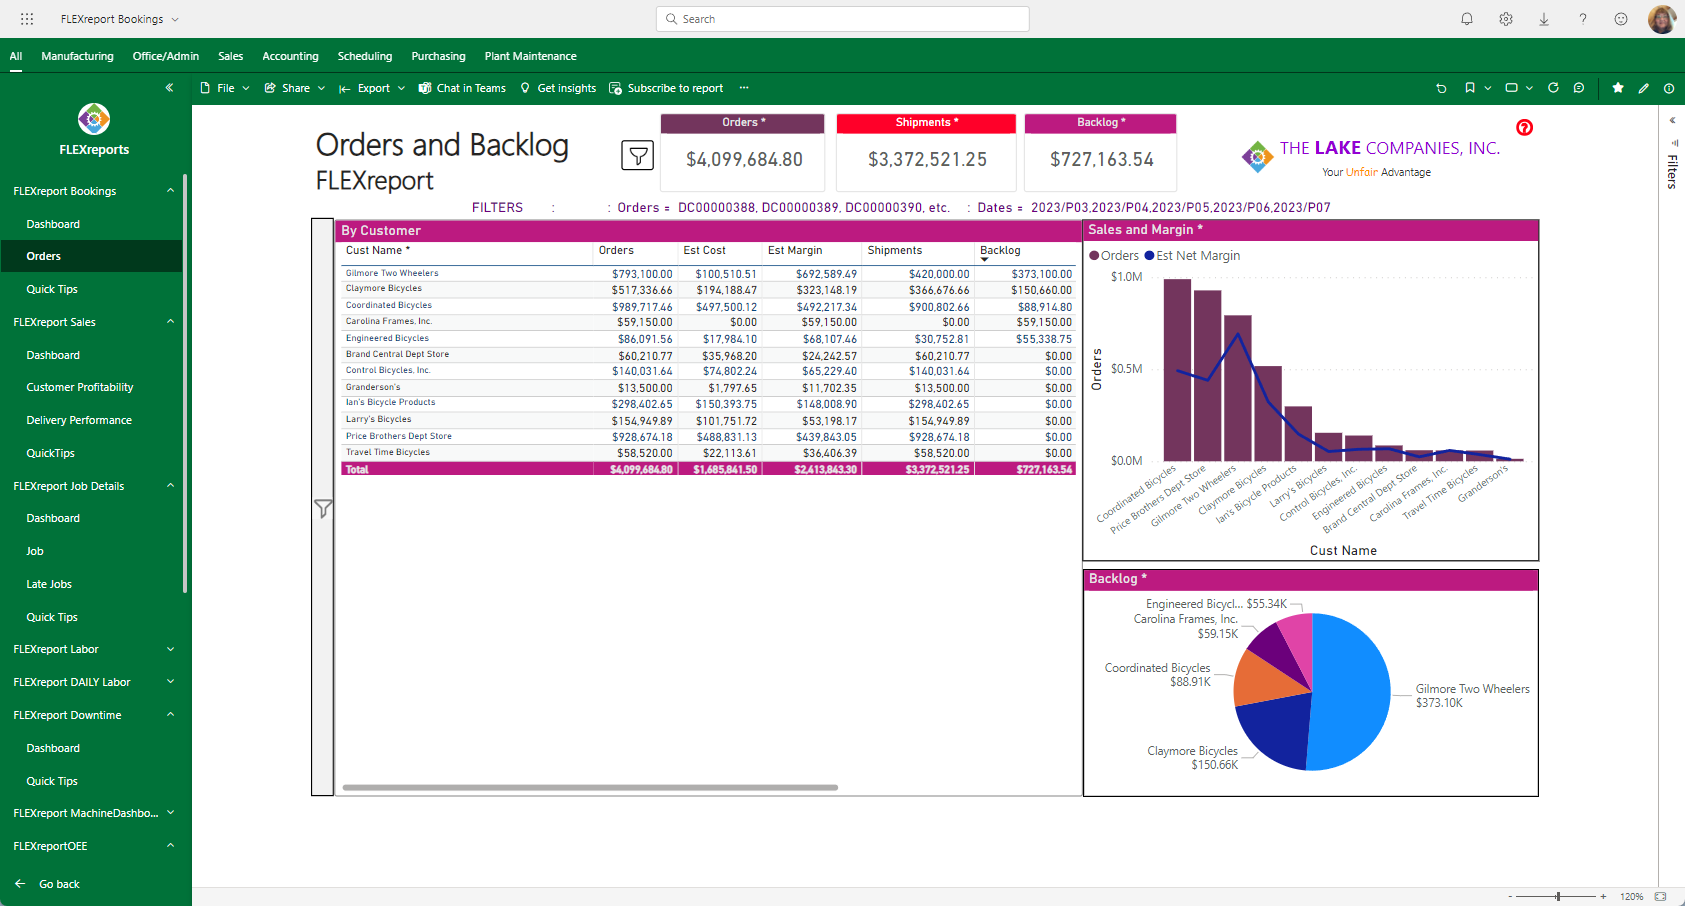Select the Gilmore Two Wheelers pie slice
This screenshot has height=906, width=1685.
click(x=1350, y=690)
